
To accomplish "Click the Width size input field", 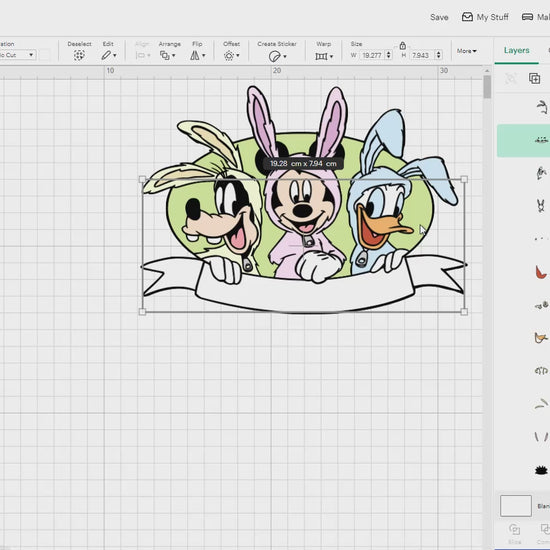I will click(x=372, y=55).
